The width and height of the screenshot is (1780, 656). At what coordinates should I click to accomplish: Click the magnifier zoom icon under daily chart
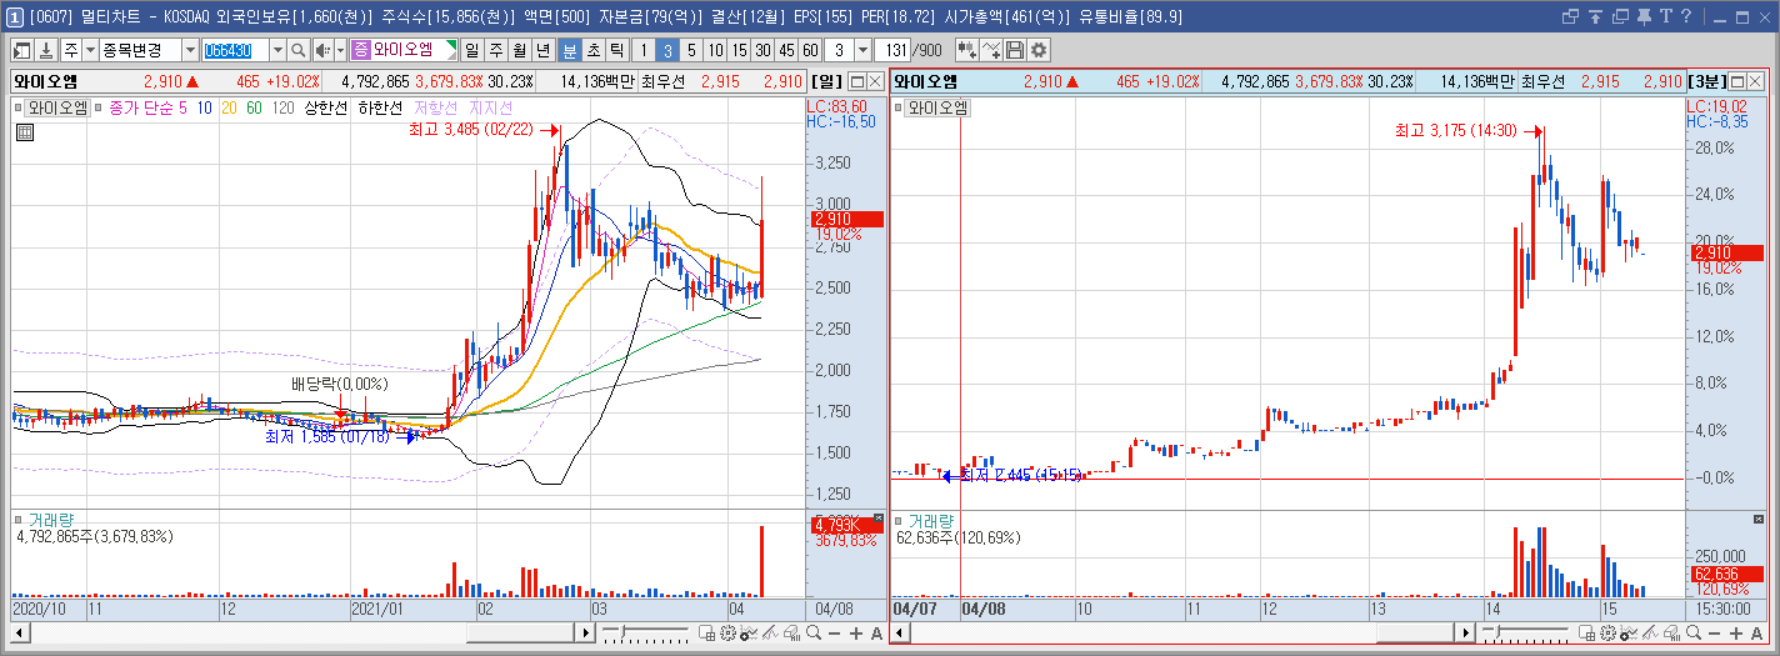tap(814, 633)
